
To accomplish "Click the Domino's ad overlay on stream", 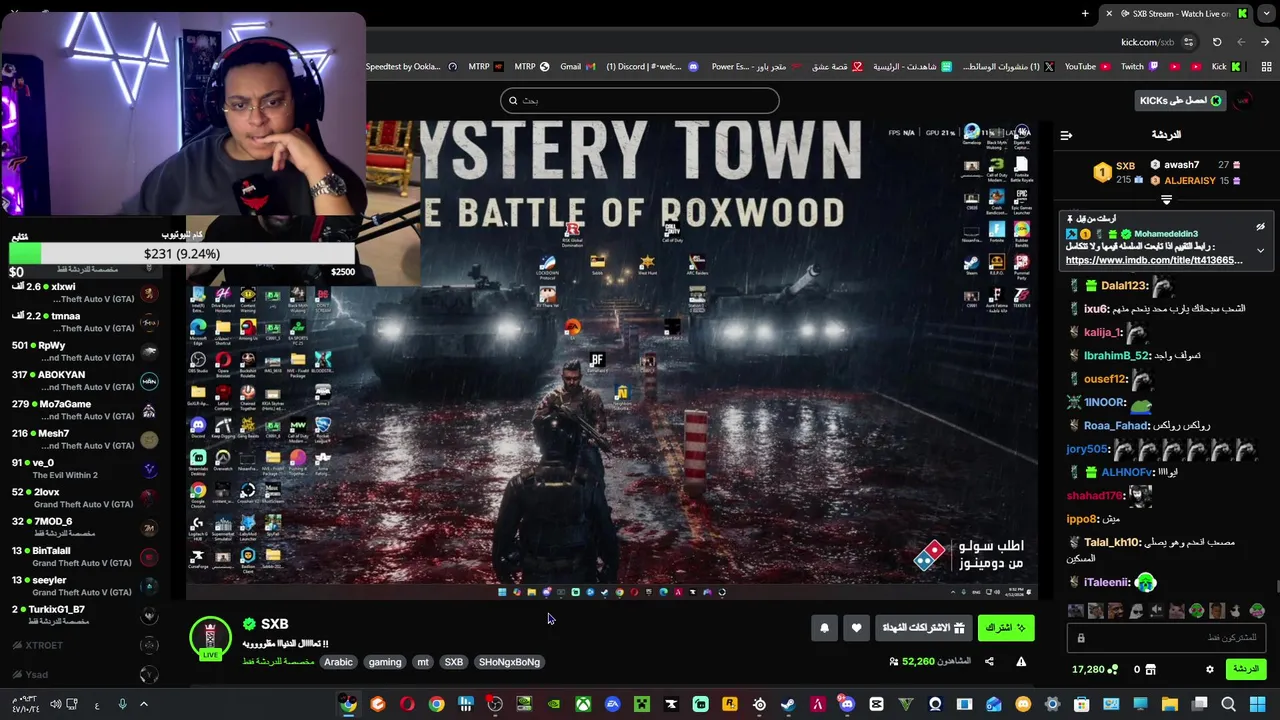I will pos(970,555).
